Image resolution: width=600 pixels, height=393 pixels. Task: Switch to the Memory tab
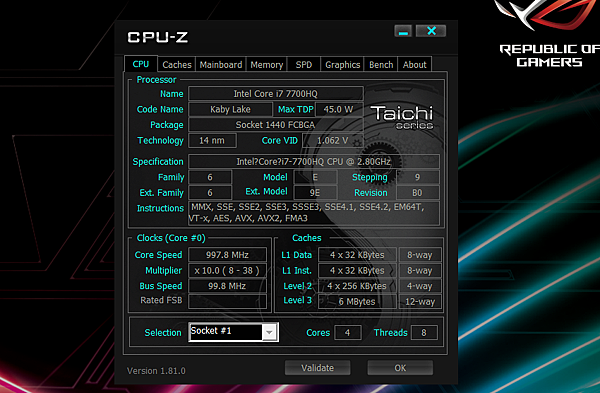tap(266, 65)
